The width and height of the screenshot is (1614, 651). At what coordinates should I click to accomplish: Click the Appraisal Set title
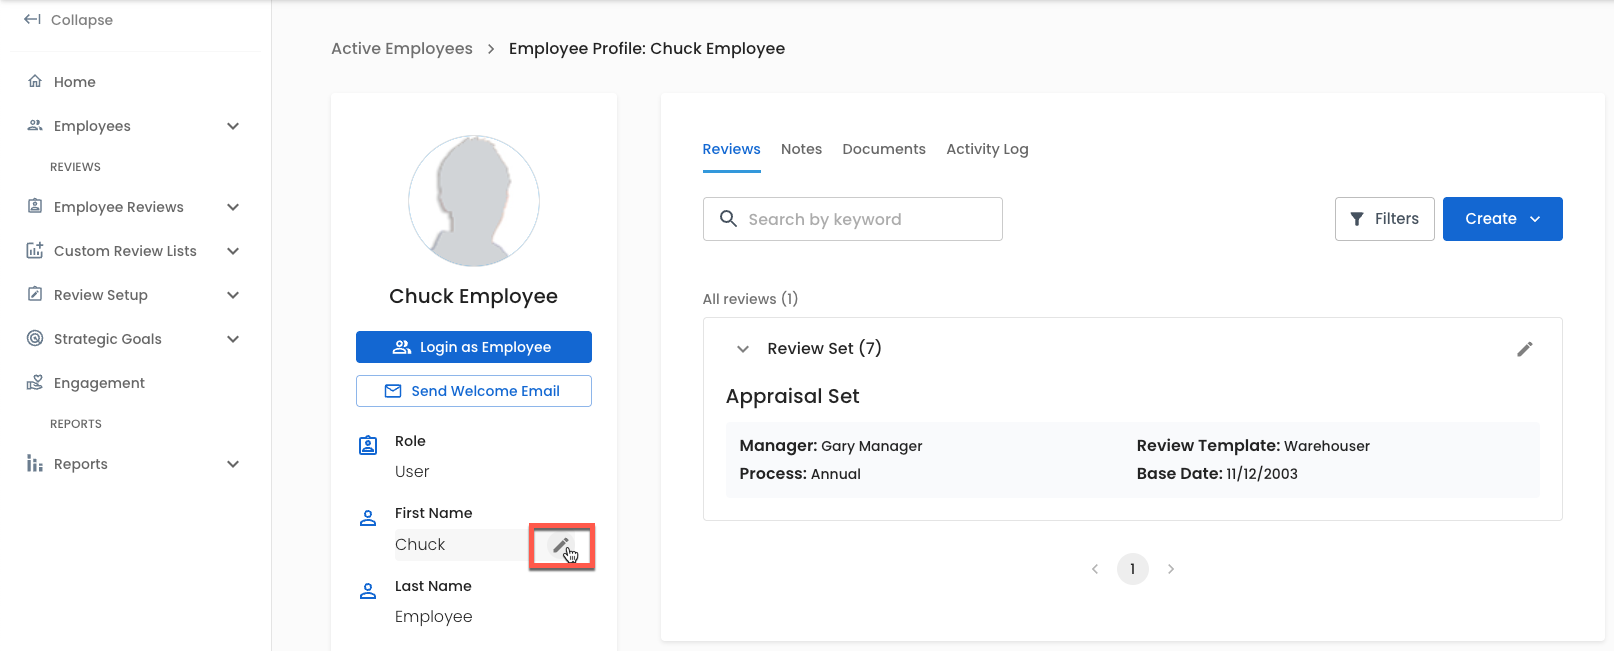pyautogui.click(x=793, y=396)
